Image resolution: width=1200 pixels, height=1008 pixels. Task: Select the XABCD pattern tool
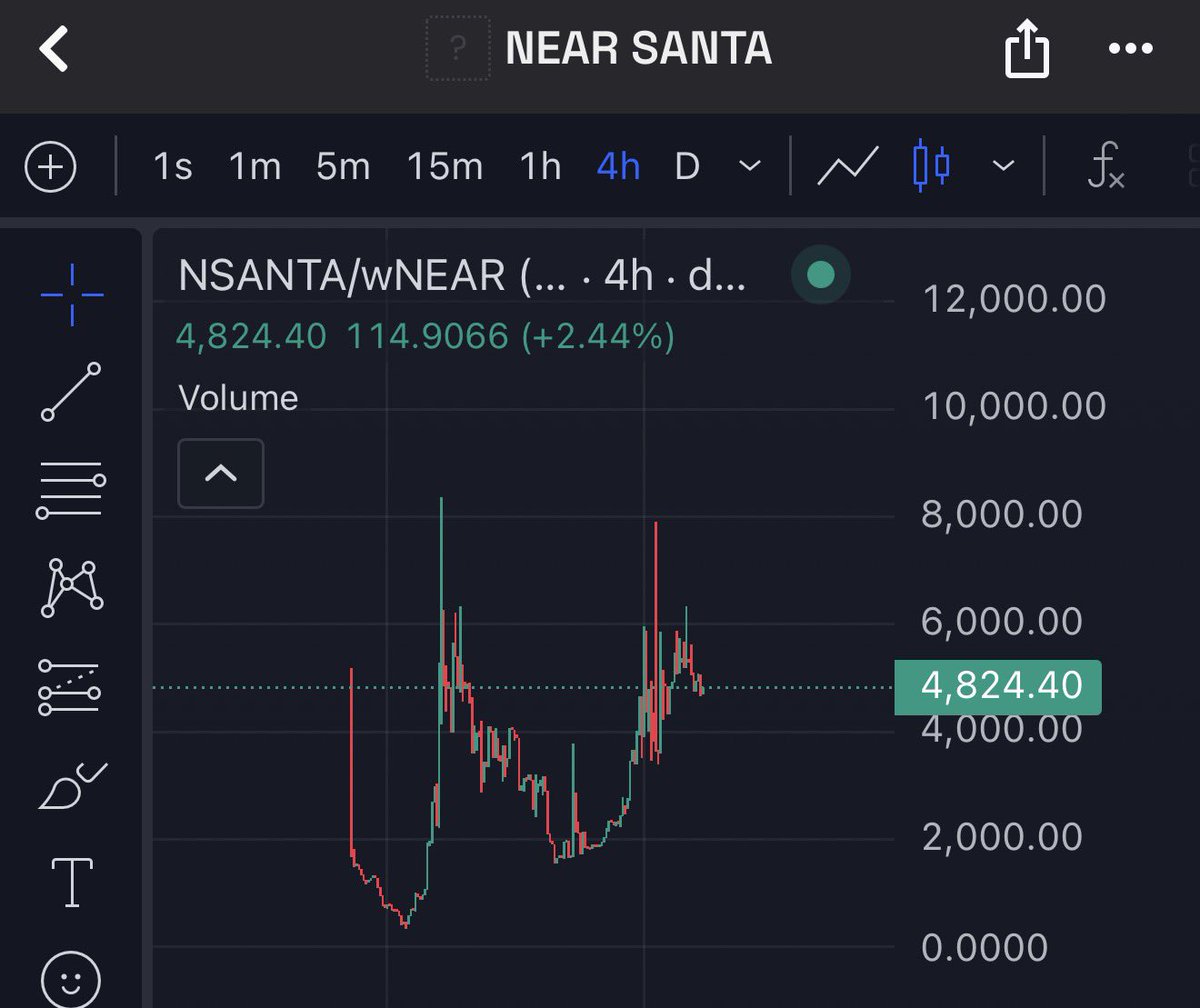(71, 588)
